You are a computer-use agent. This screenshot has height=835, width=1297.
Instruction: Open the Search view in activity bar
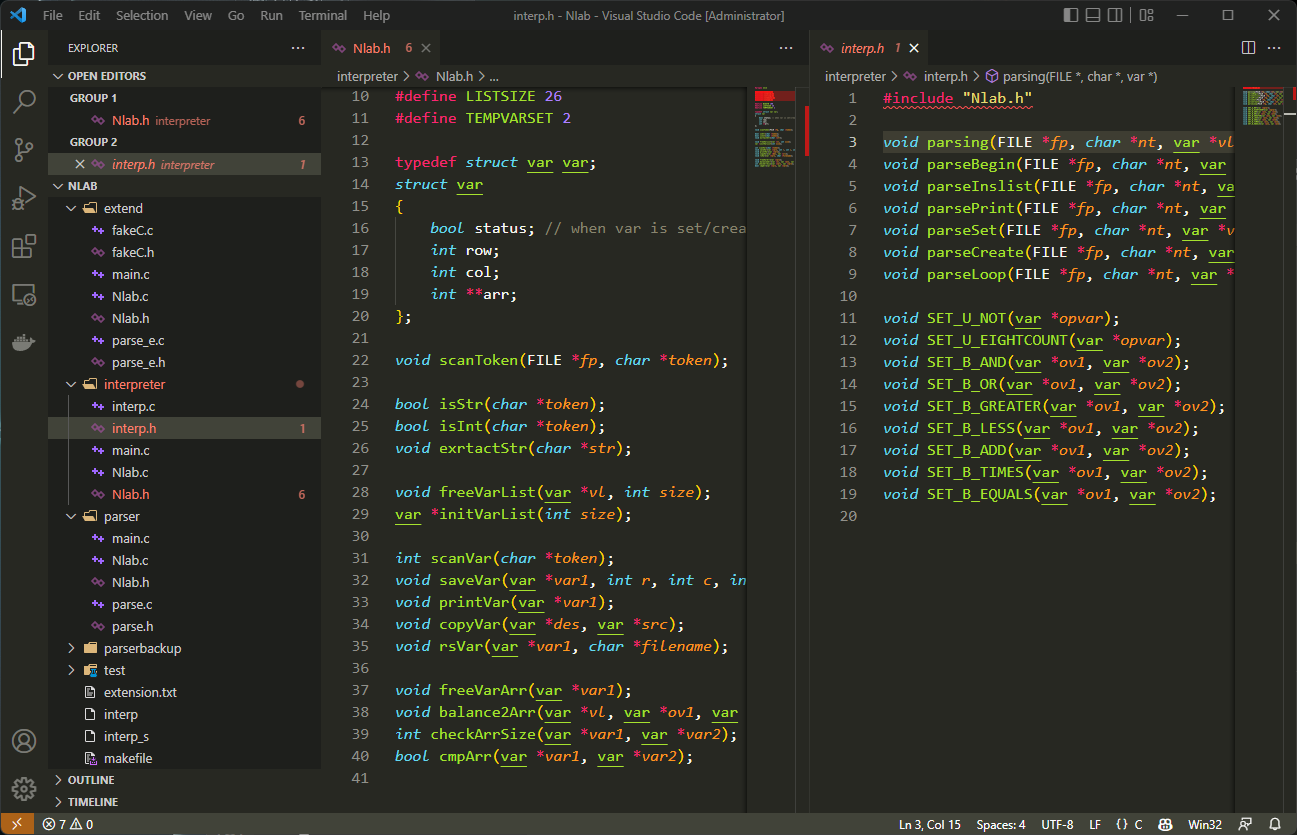(24, 101)
